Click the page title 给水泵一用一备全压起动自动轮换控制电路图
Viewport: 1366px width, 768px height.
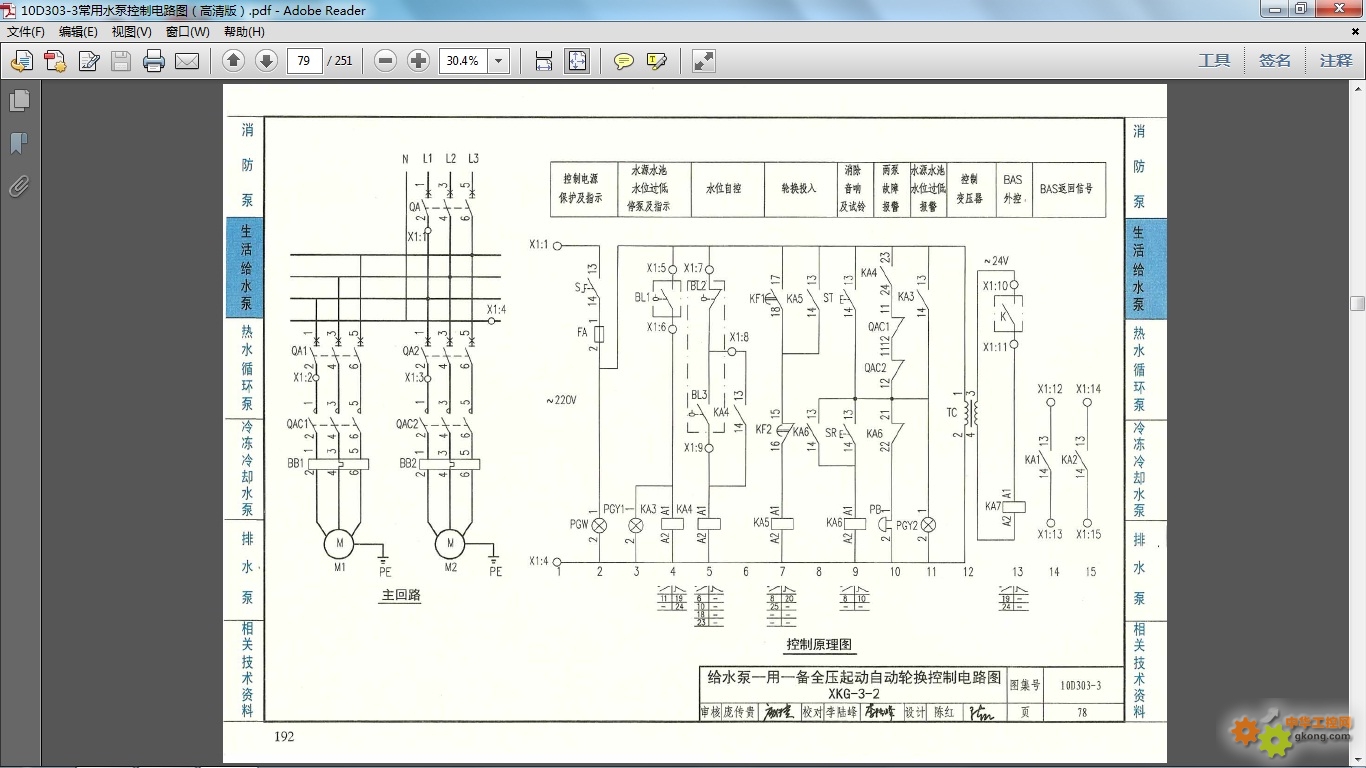pyautogui.click(x=854, y=677)
